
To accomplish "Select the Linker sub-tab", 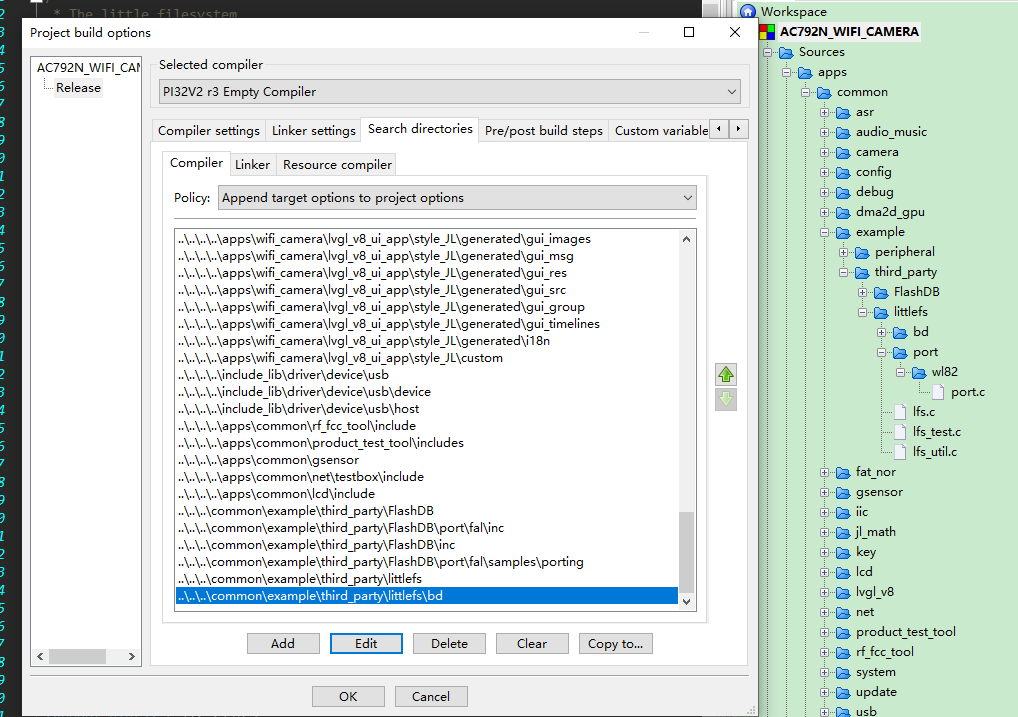I will click(x=252, y=165).
